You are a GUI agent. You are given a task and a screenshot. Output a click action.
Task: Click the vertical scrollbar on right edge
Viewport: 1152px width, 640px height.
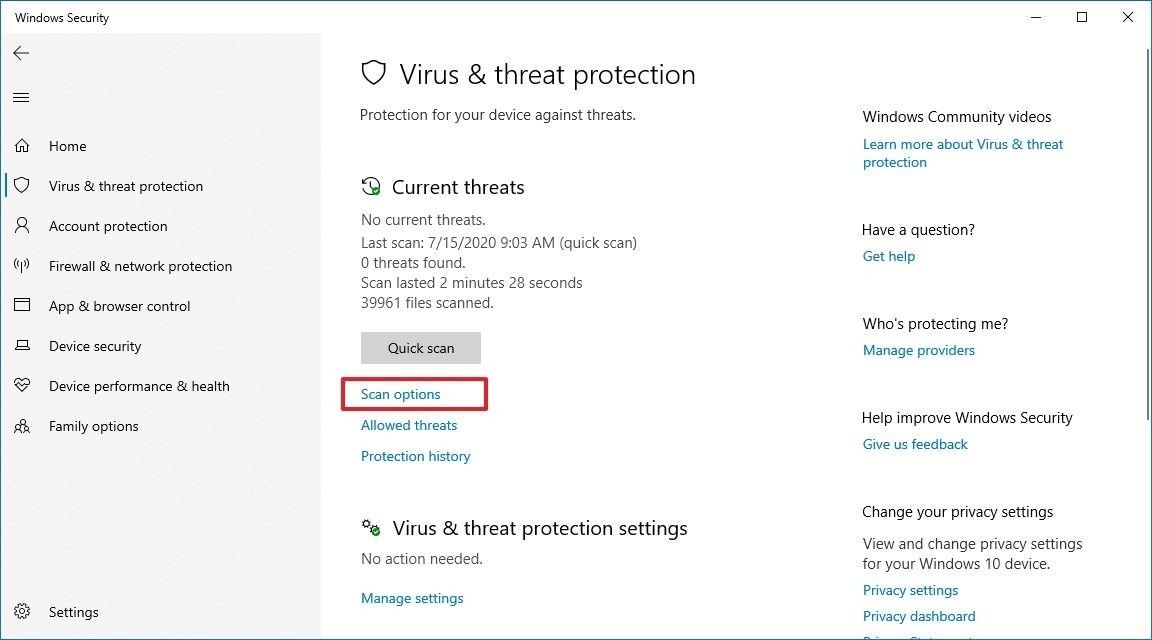pos(1148,235)
